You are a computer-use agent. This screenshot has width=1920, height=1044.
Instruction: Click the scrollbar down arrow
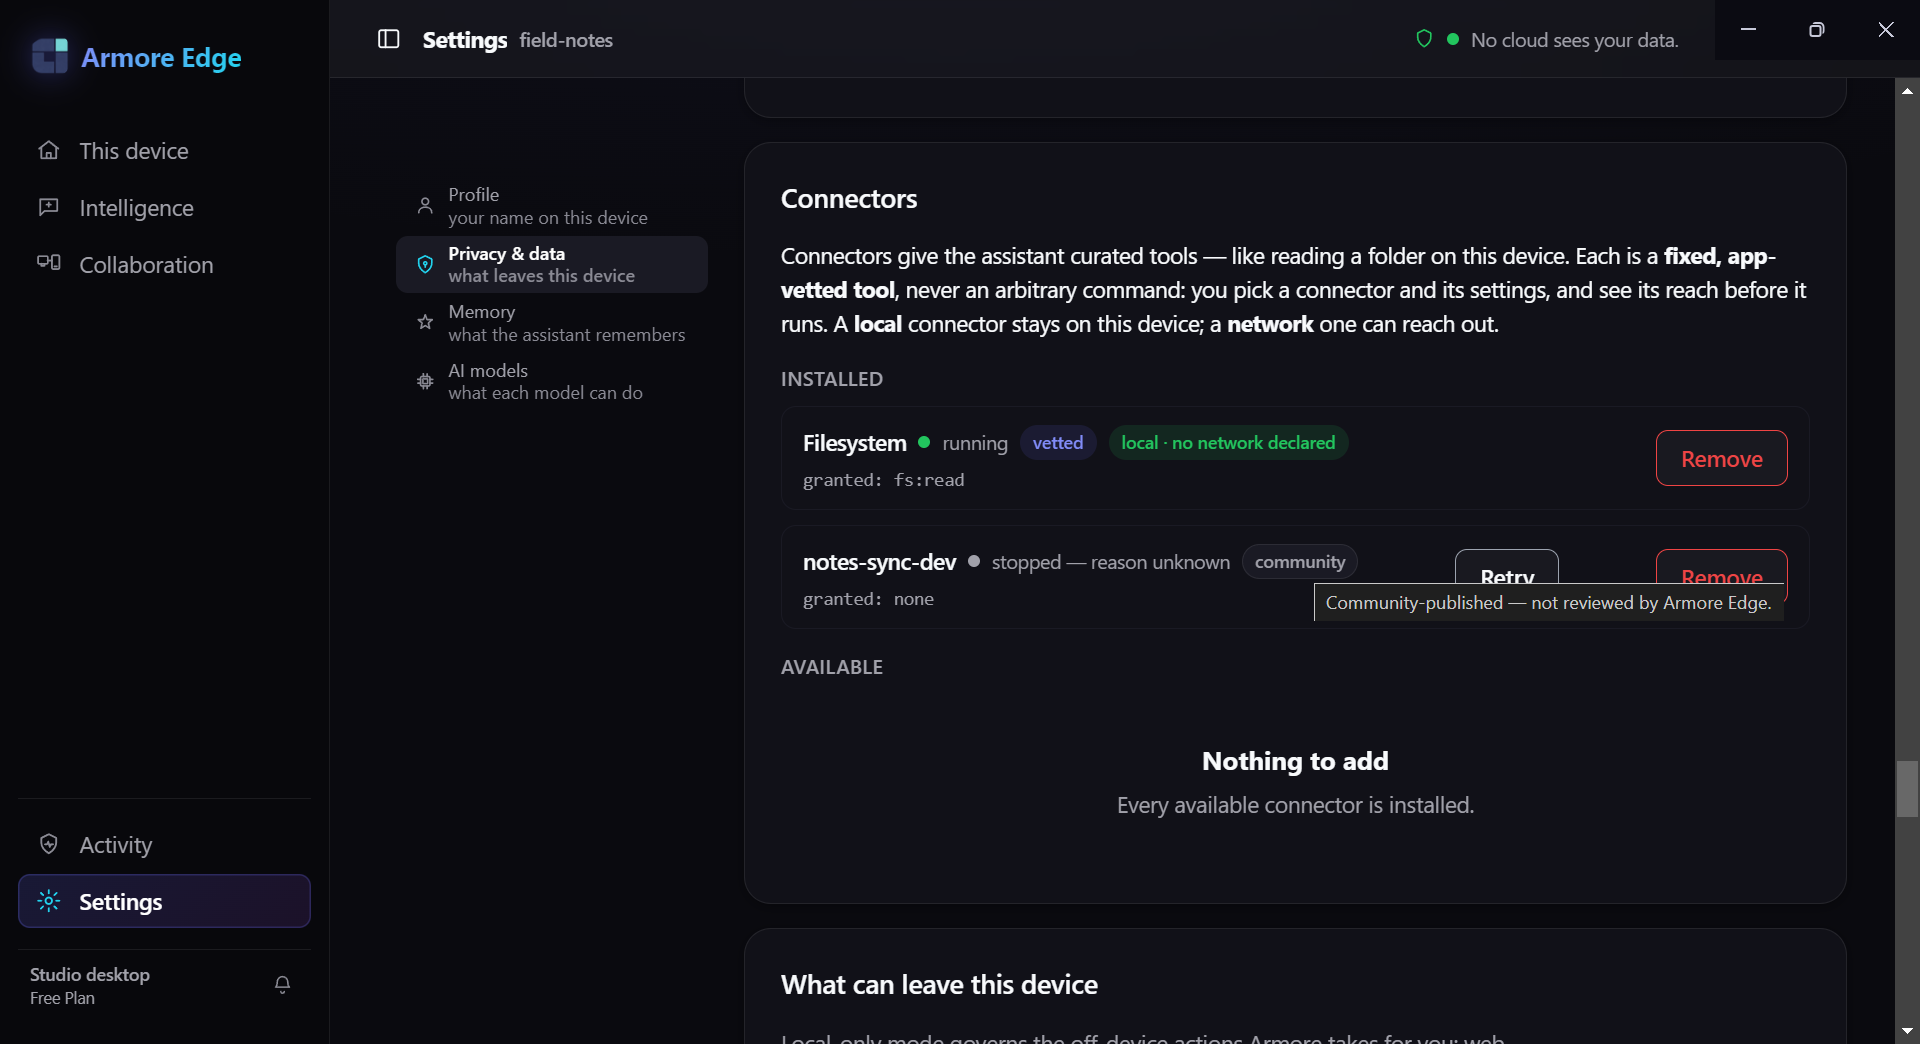(1907, 1030)
